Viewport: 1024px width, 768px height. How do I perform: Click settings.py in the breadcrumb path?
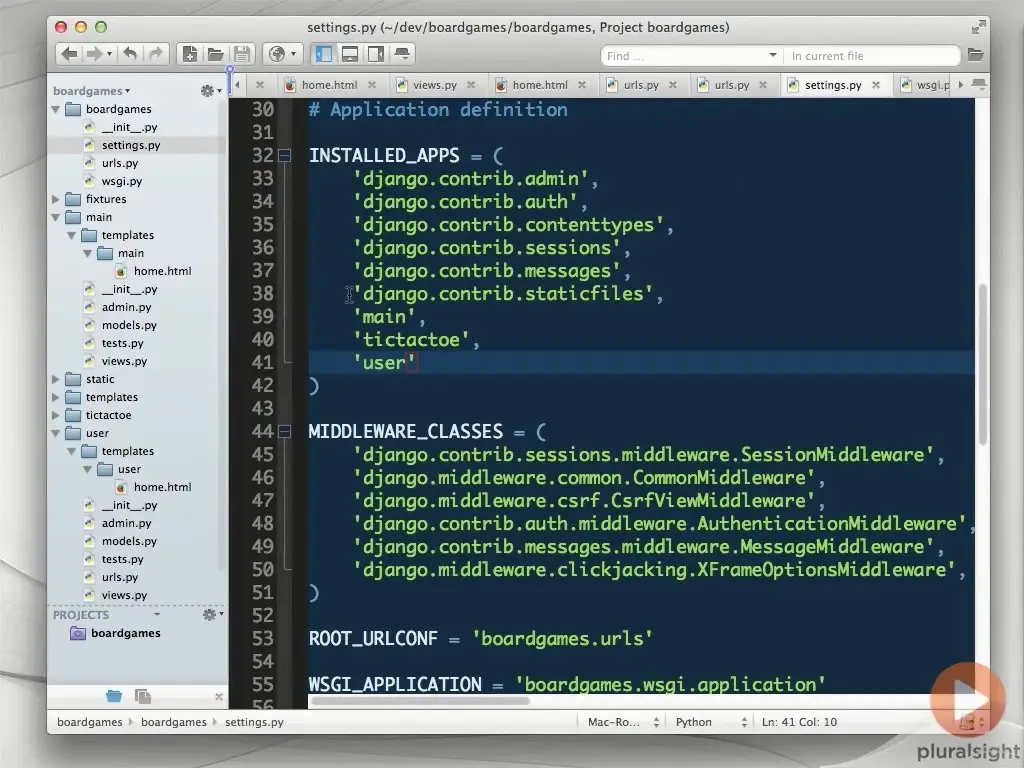point(254,722)
